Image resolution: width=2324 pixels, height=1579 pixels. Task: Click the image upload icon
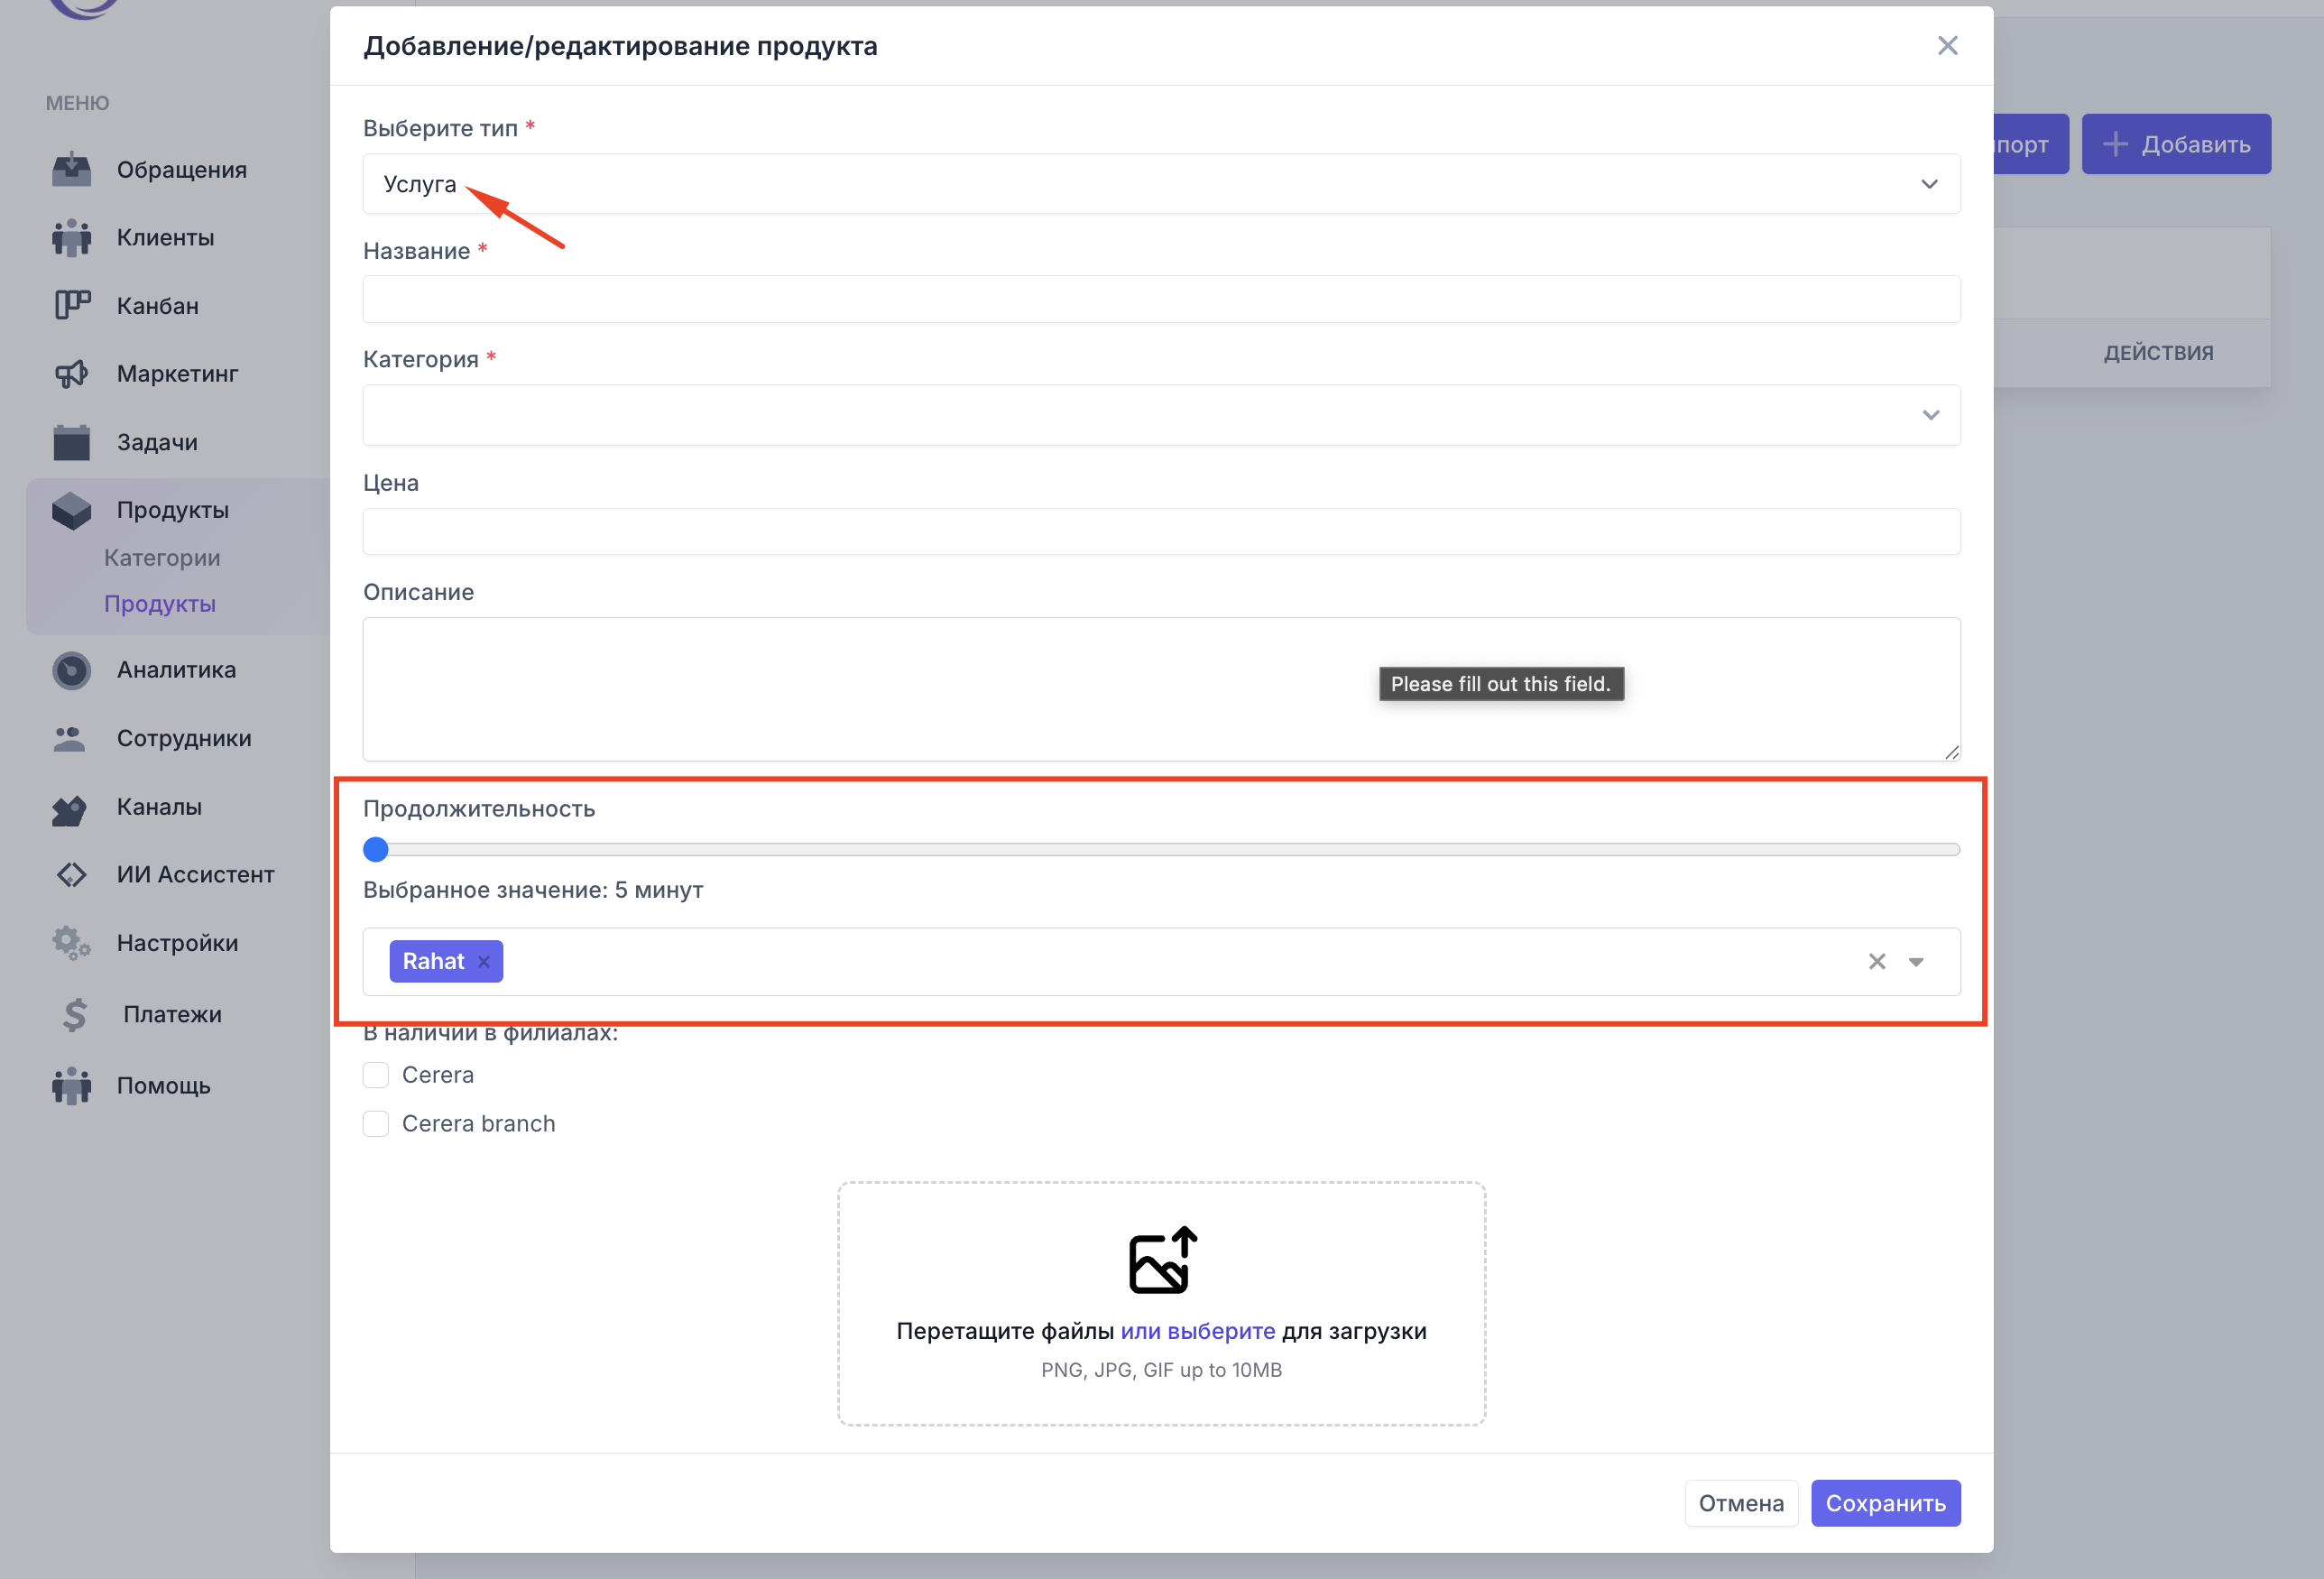(x=1161, y=1260)
